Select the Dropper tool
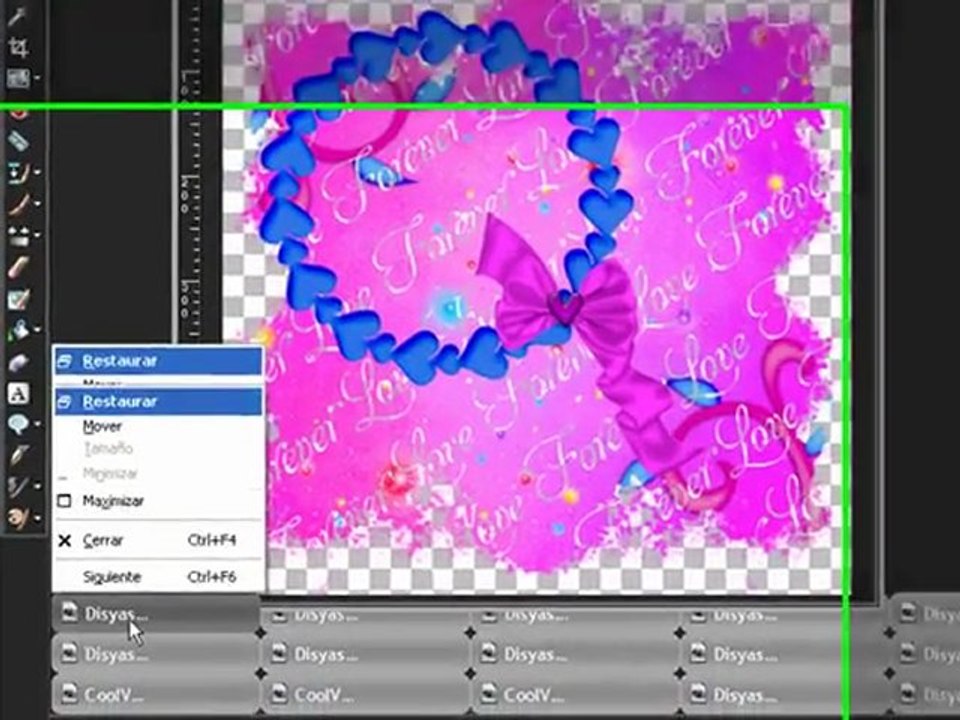Screen dimensions: 960x720 pyautogui.click(x=16, y=15)
